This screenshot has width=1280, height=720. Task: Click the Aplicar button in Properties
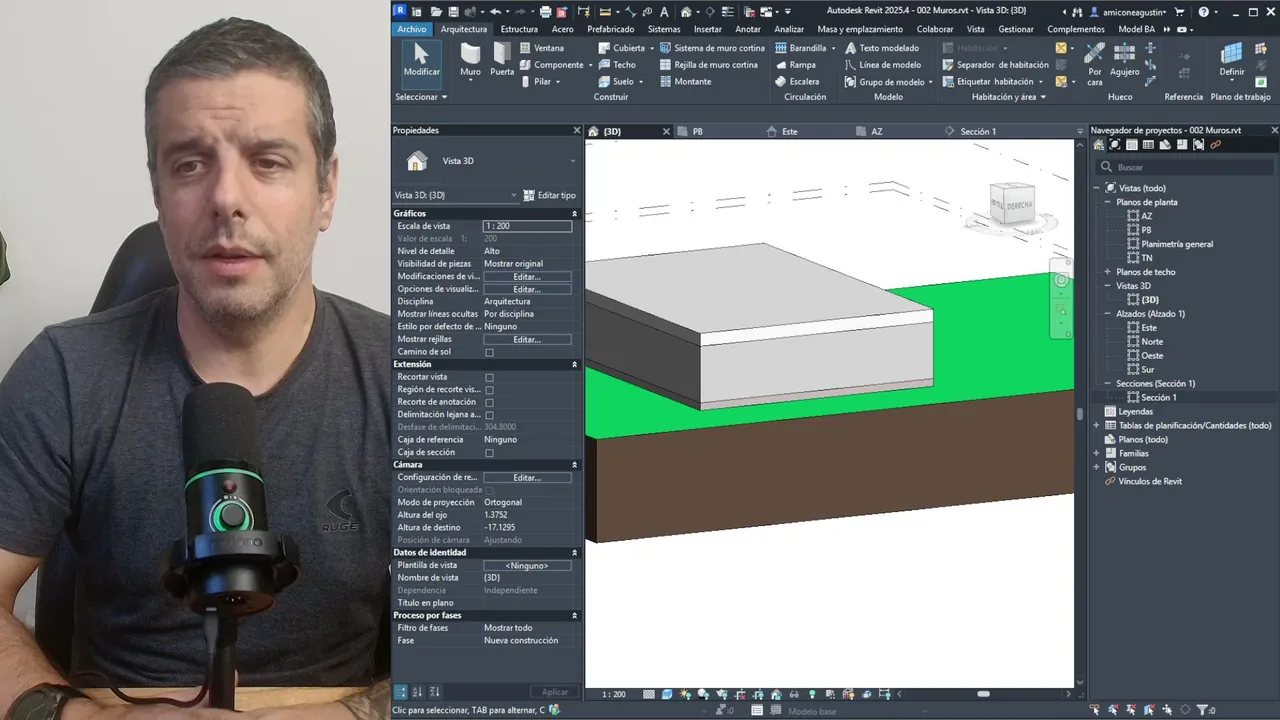pyautogui.click(x=555, y=692)
